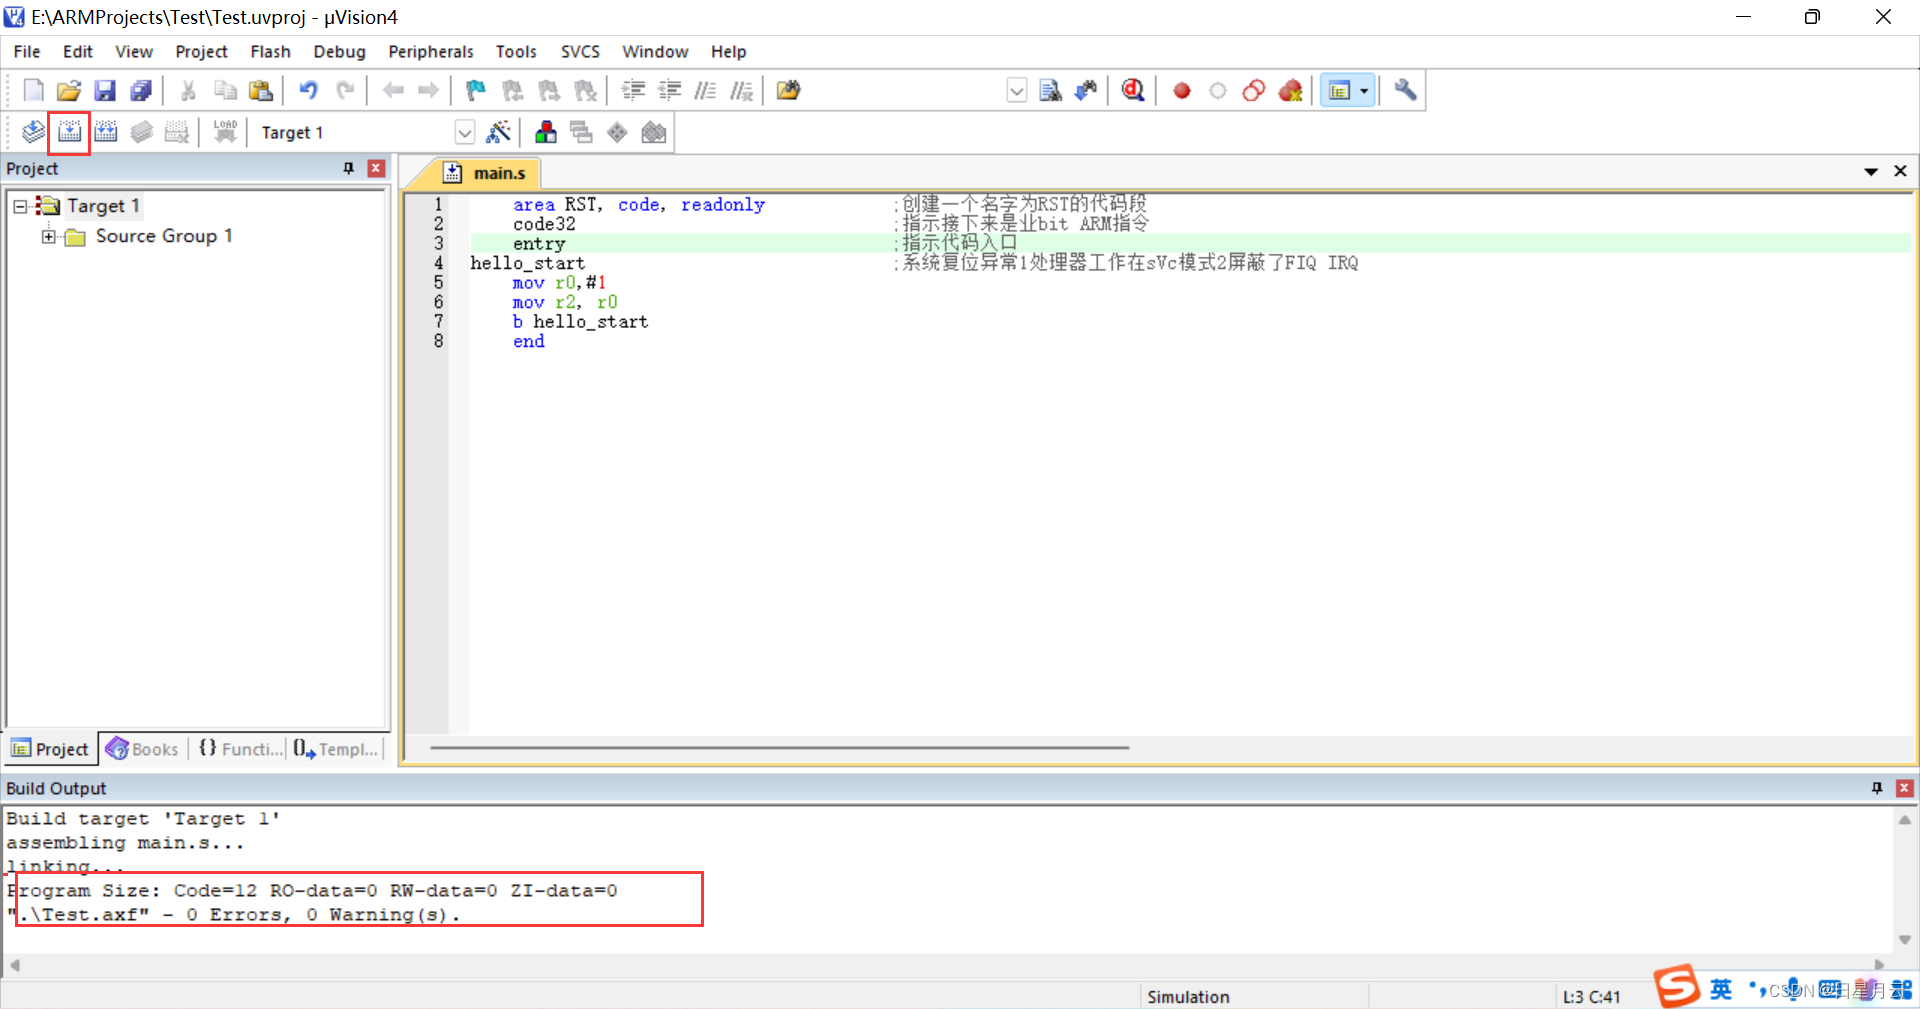Select the Project panel tab
1920x1009 pixels.
(x=50, y=749)
